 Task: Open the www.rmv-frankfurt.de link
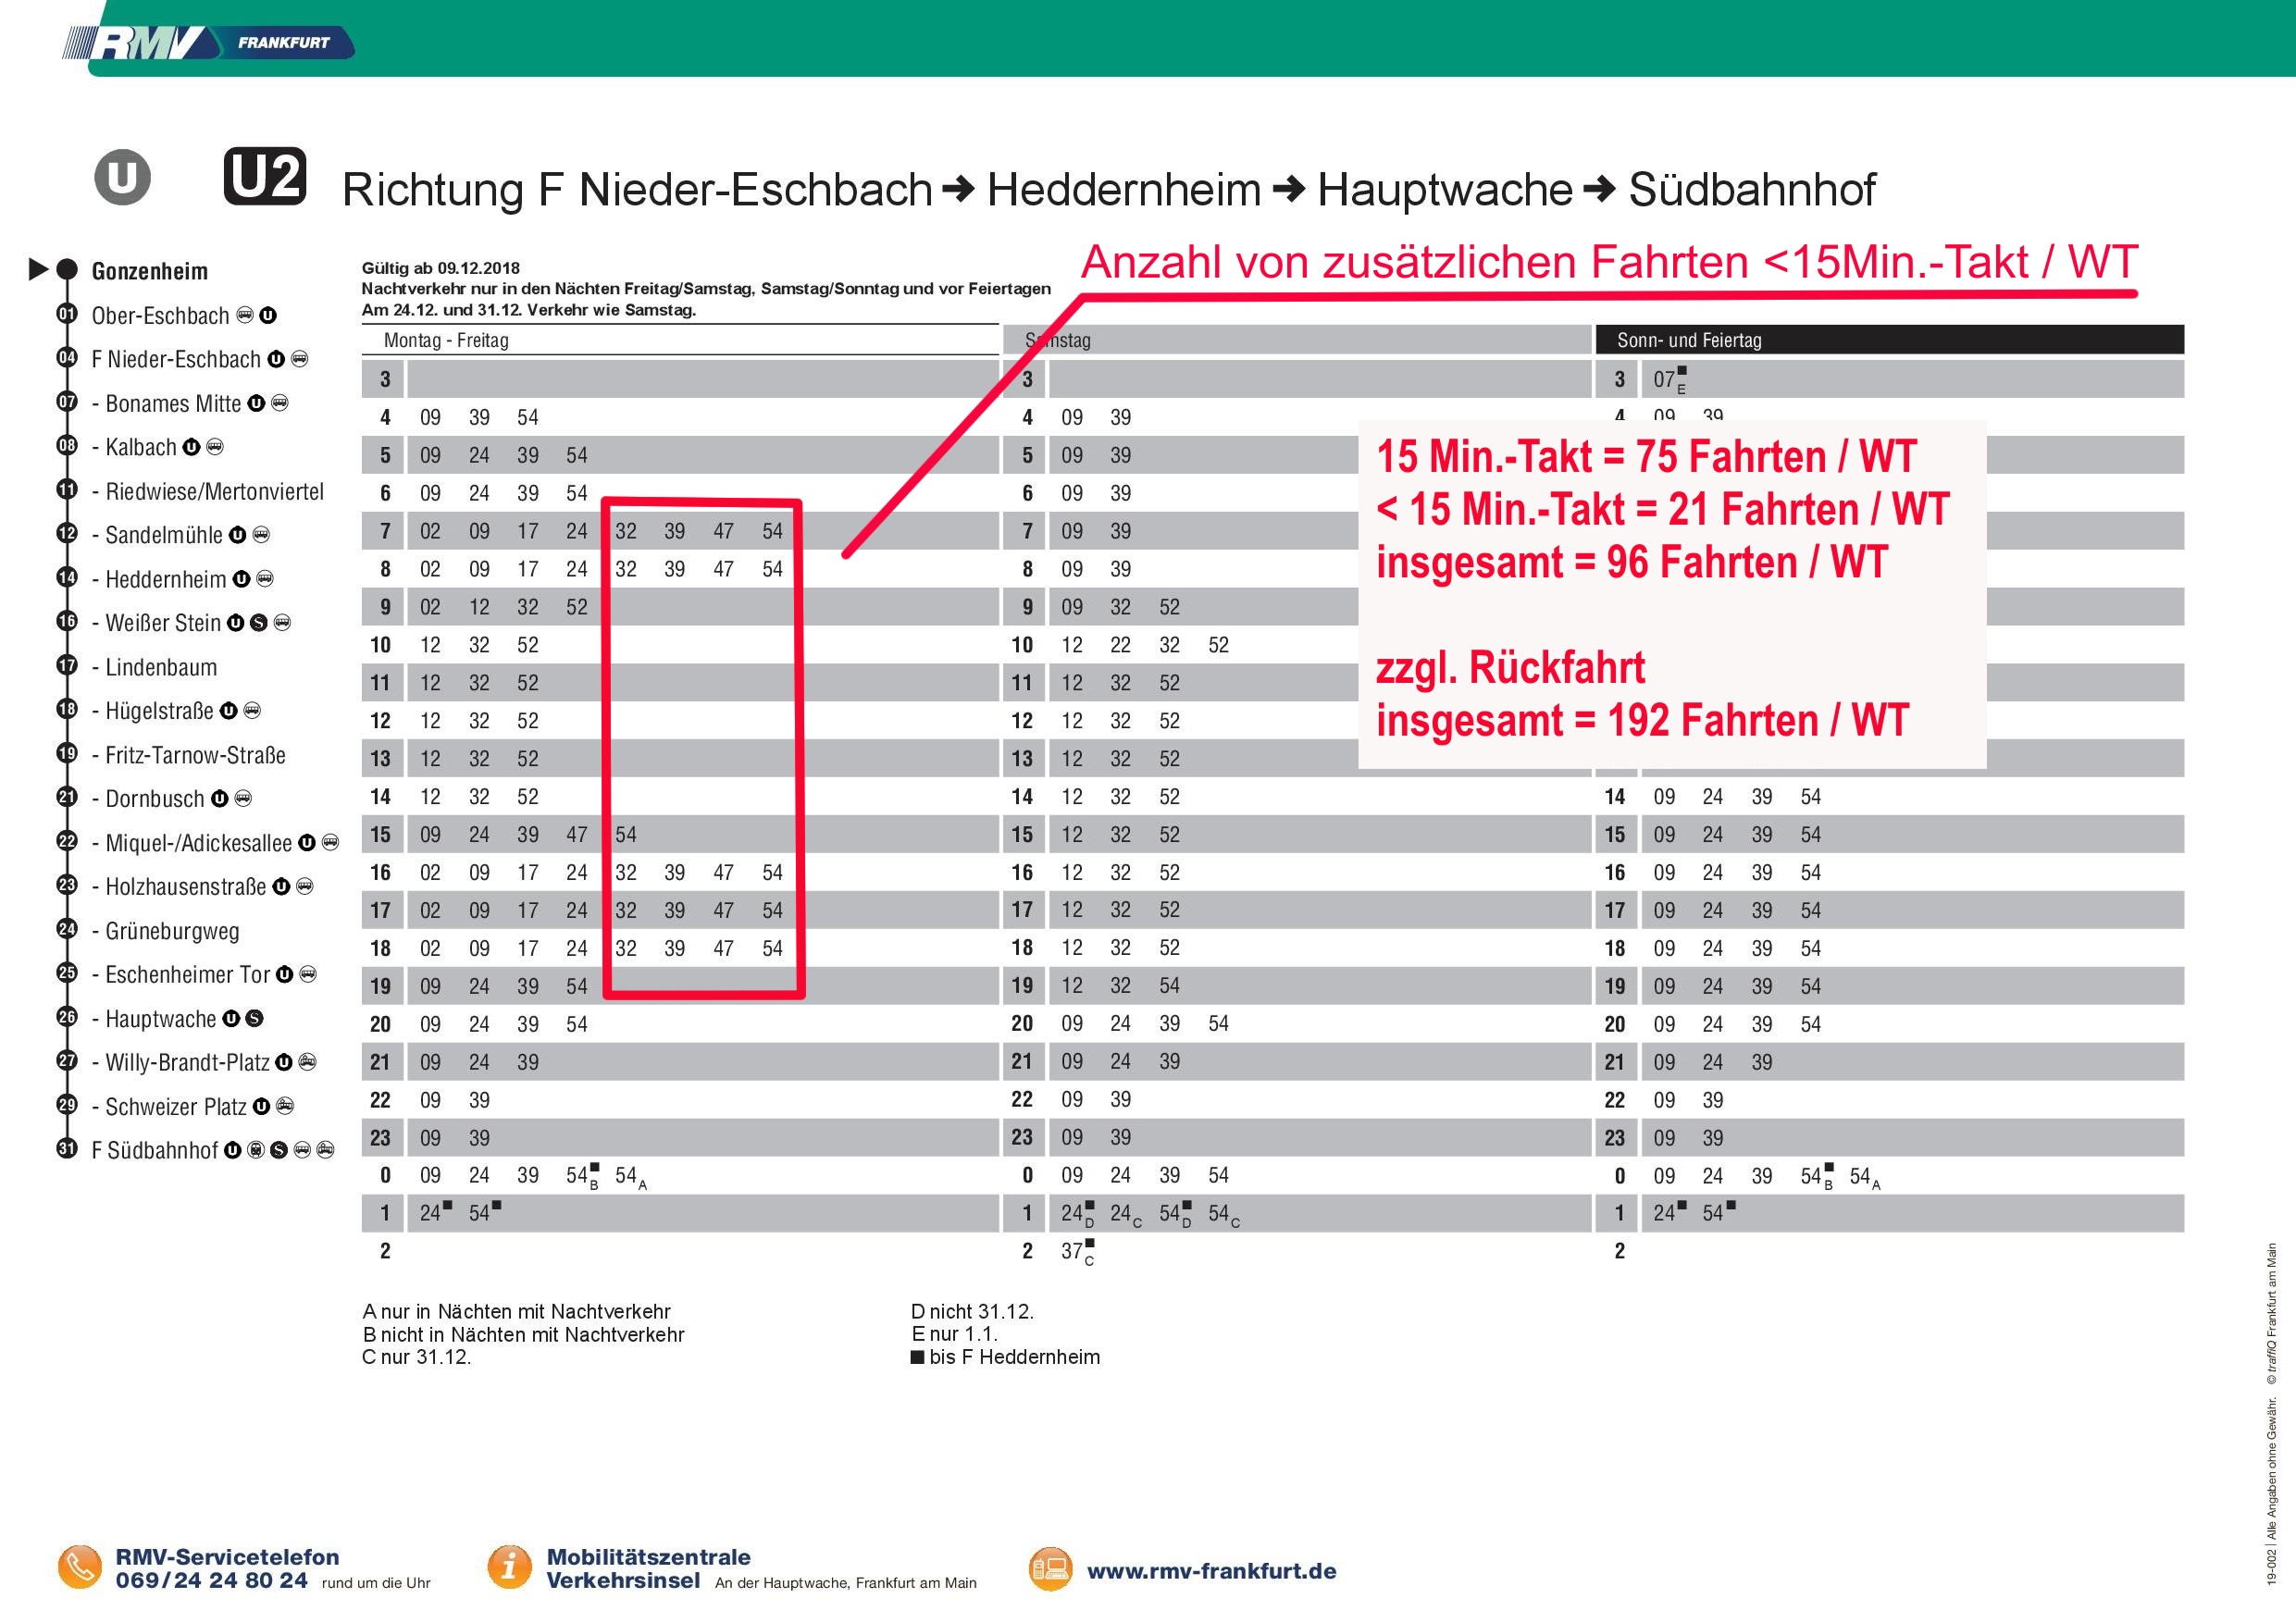click(x=1211, y=1571)
